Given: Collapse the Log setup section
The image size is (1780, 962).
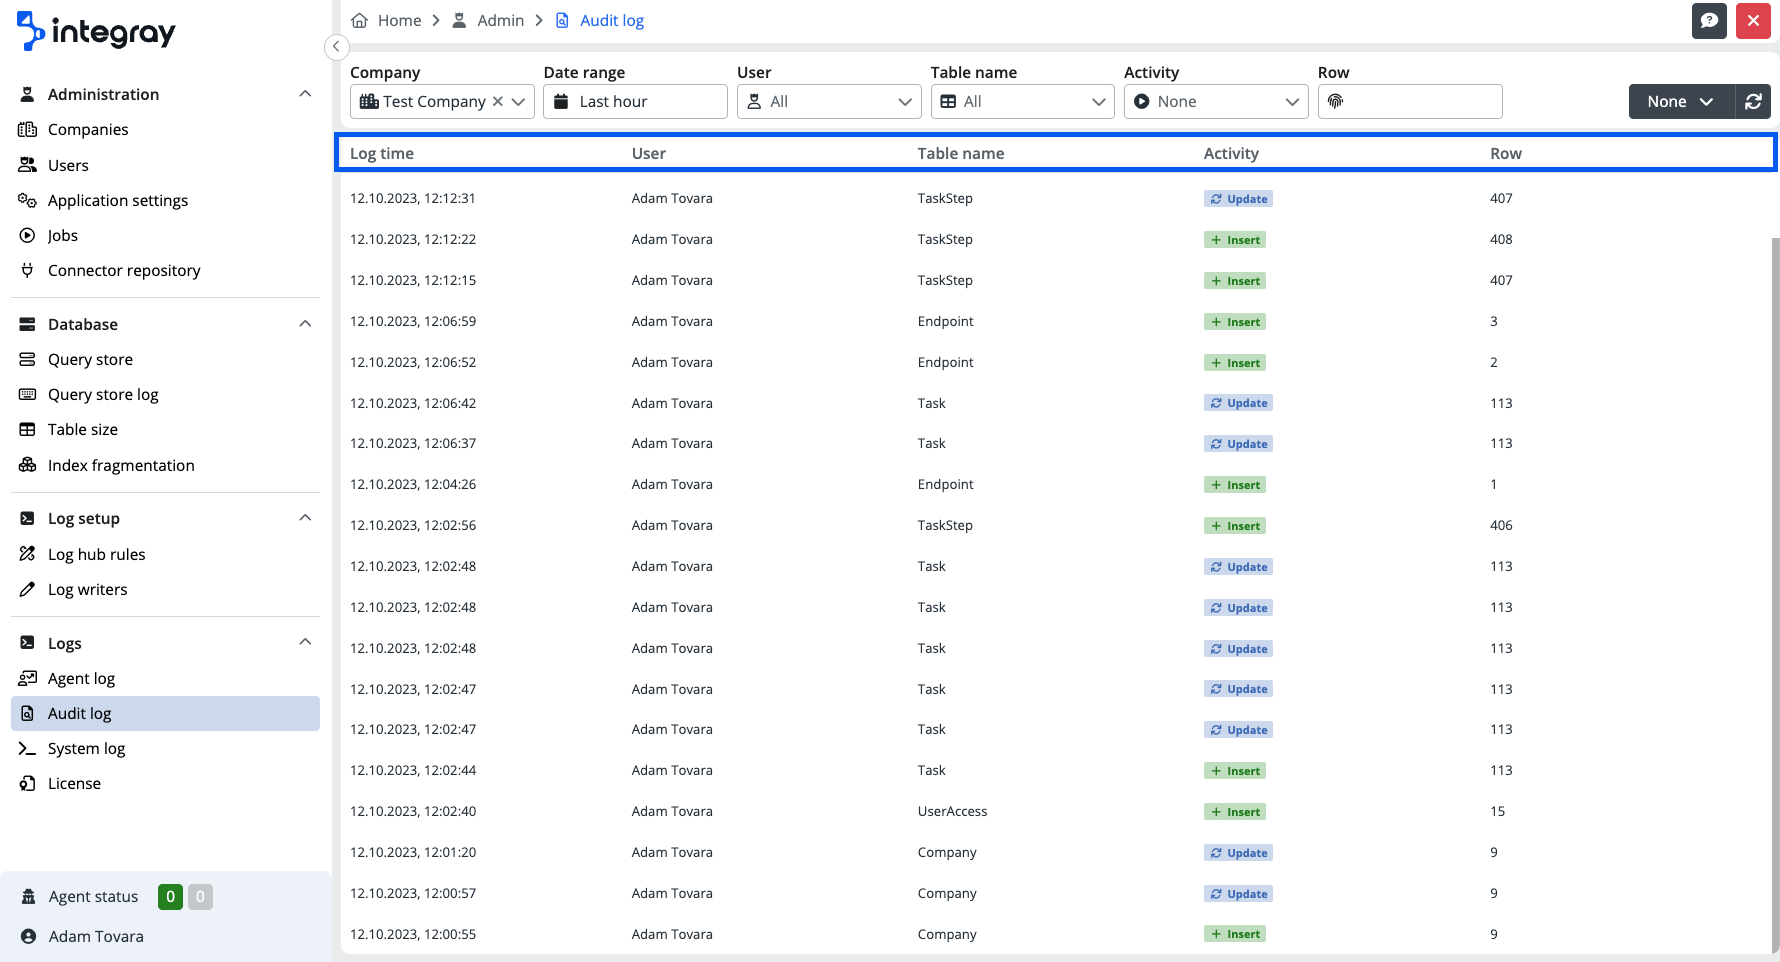Looking at the screenshot, I should coord(305,518).
